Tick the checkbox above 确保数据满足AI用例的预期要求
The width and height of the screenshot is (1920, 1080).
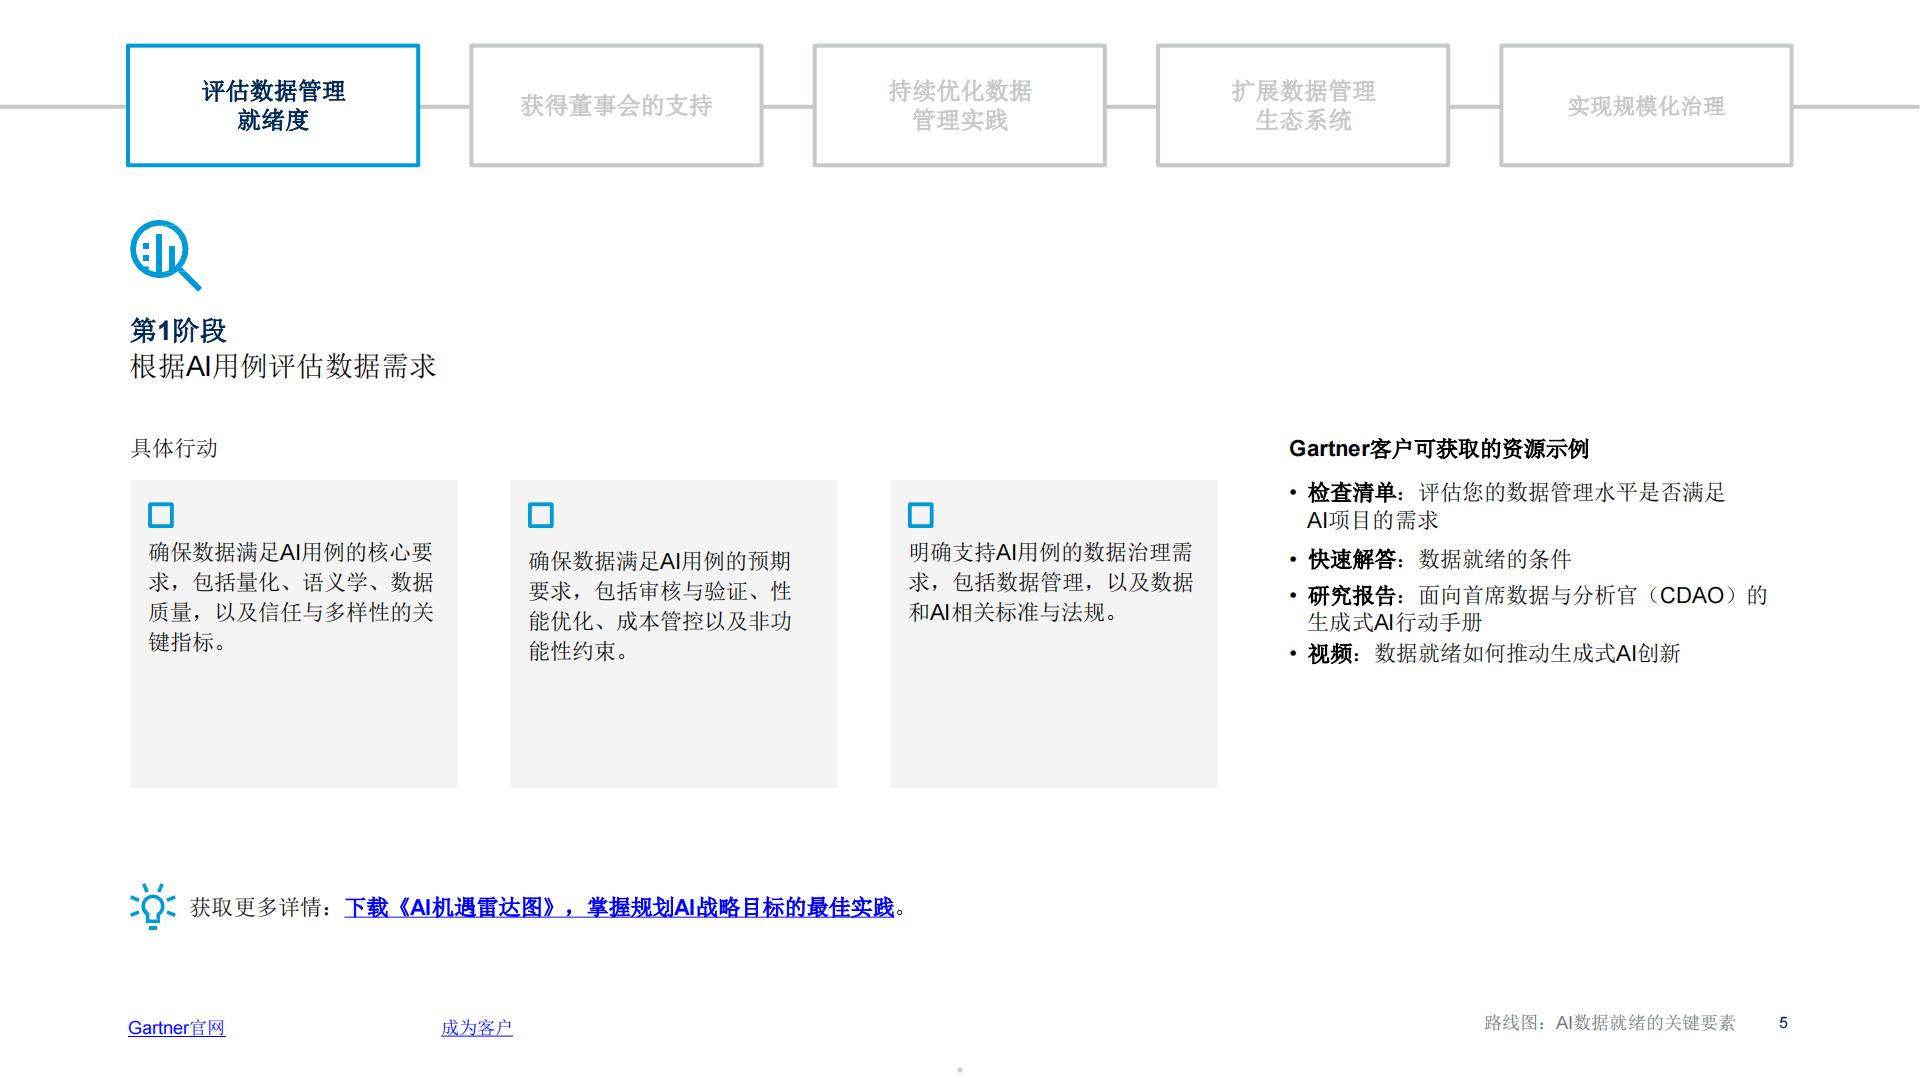541,515
